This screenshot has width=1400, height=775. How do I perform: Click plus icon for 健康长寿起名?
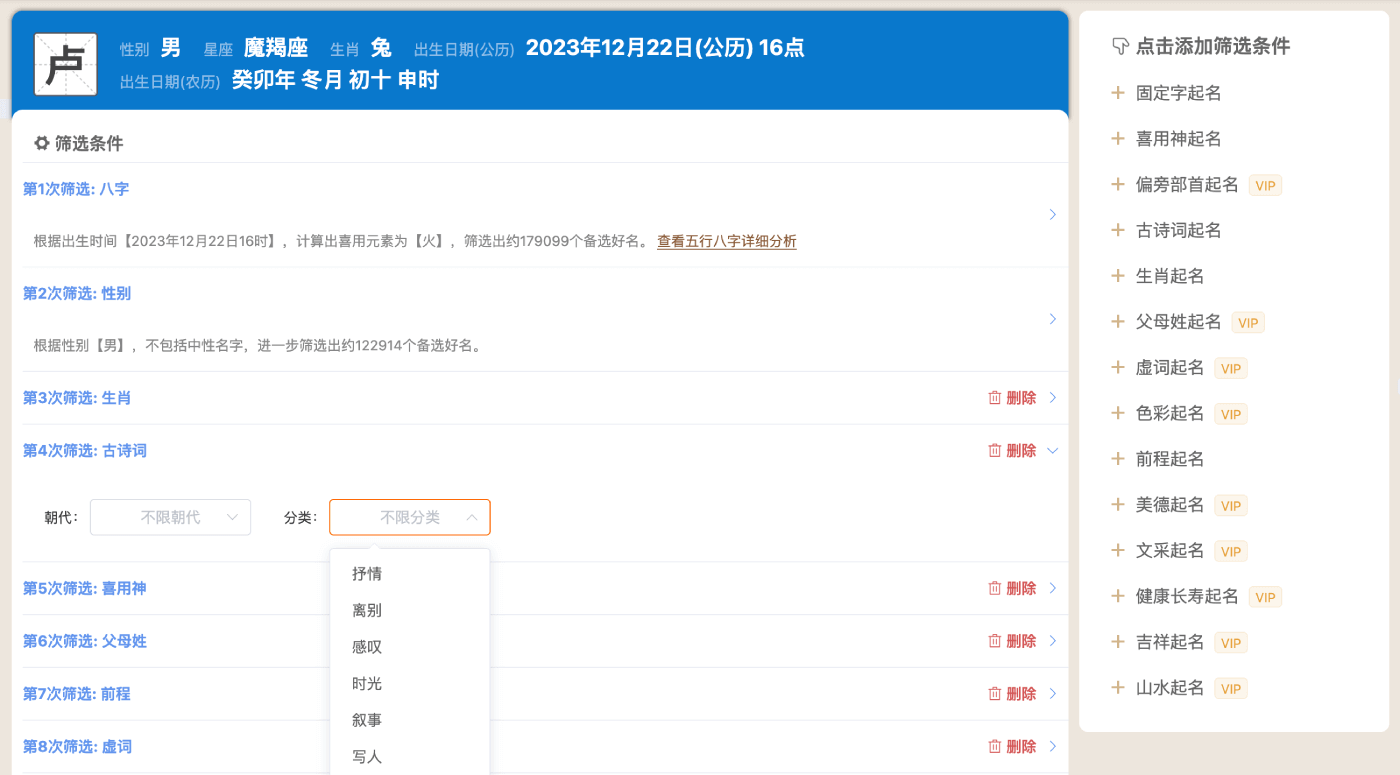point(1118,596)
